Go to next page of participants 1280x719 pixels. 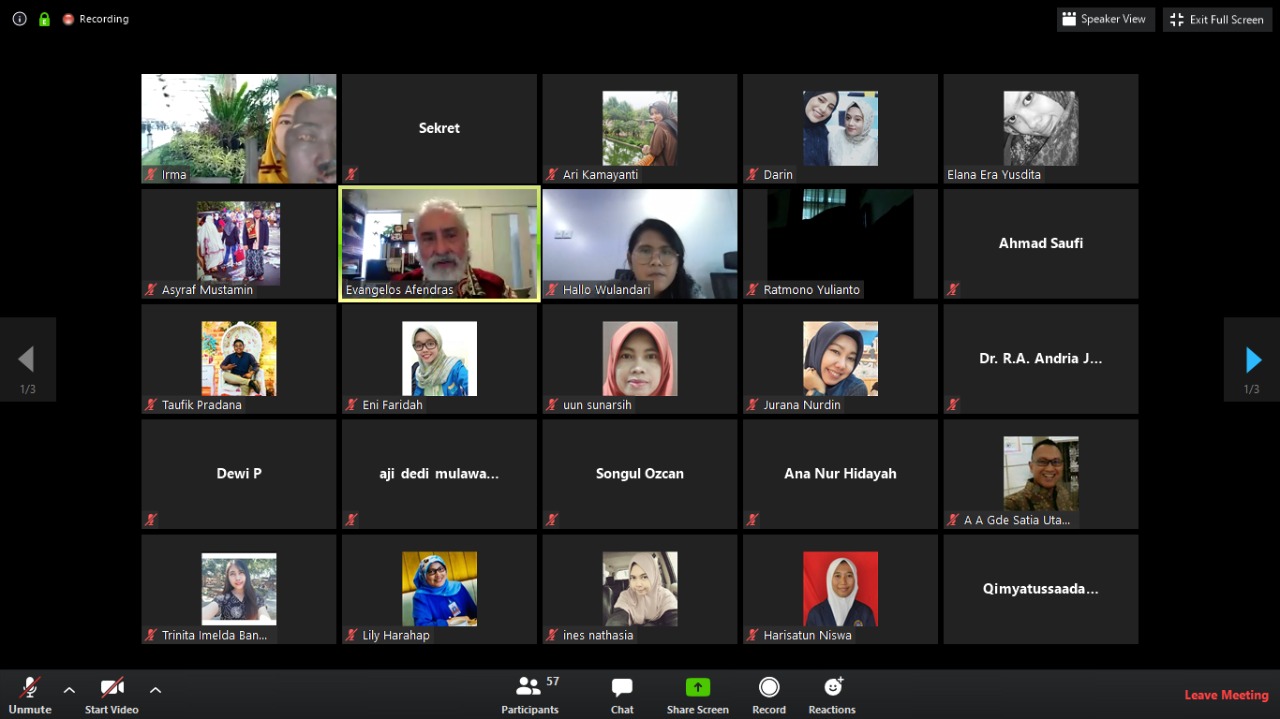(1252, 360)
